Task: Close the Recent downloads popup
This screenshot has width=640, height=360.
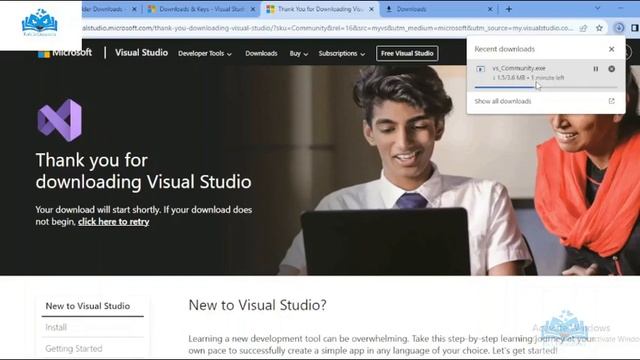Action: tap(611, 49)
